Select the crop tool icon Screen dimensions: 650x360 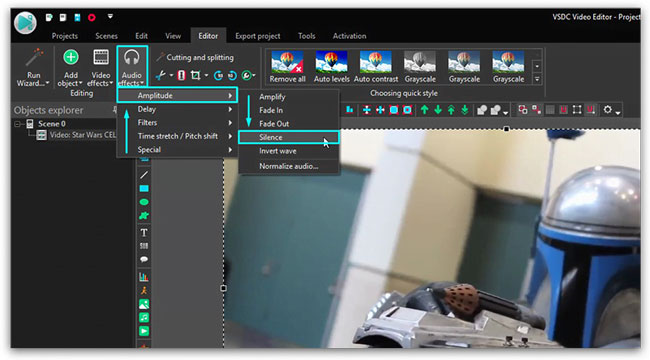pos(195,75)
